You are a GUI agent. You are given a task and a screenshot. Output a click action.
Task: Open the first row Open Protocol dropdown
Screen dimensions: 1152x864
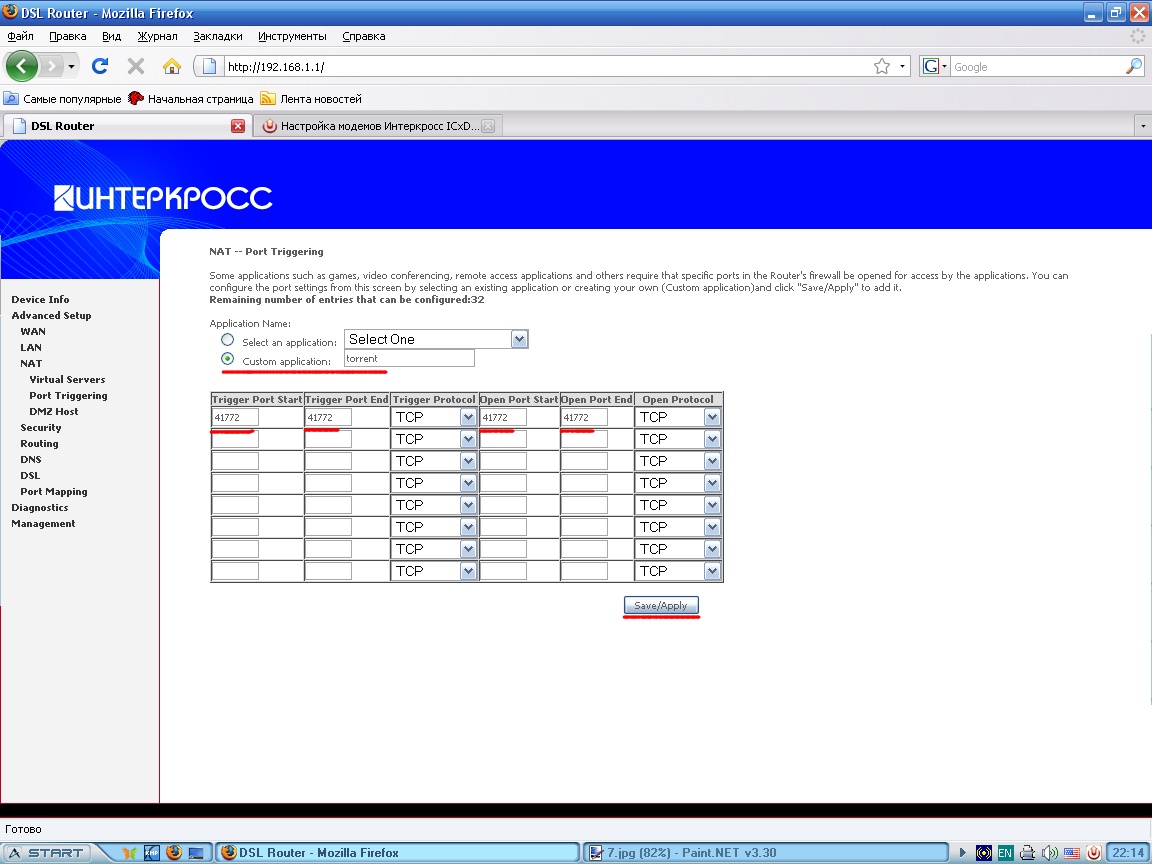(678, 417)
